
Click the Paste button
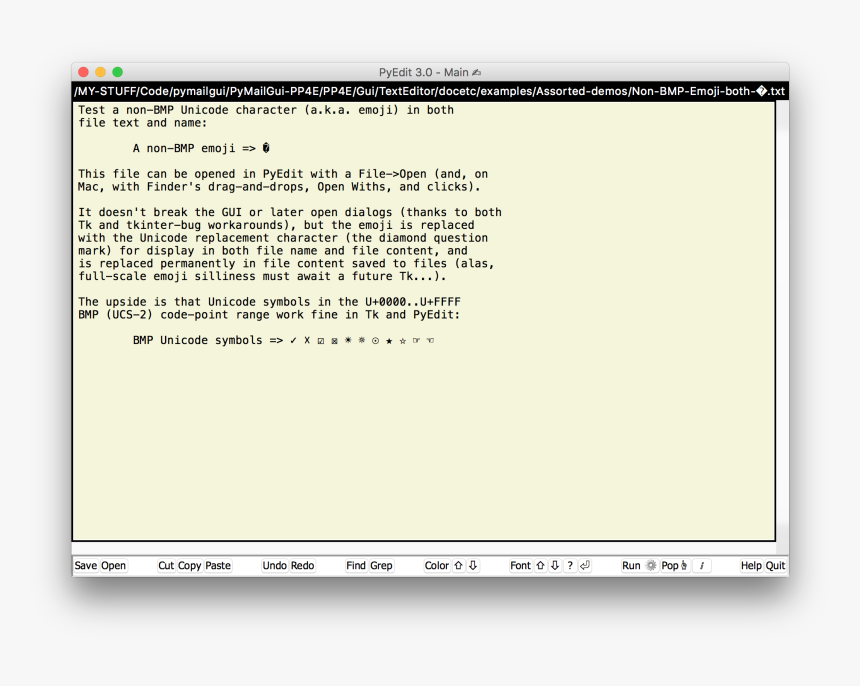click(218, 565)
